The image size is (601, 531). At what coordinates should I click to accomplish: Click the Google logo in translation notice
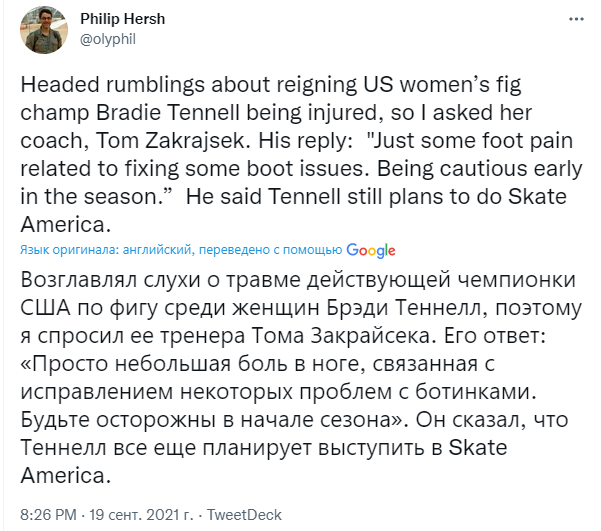coord(372,250)
